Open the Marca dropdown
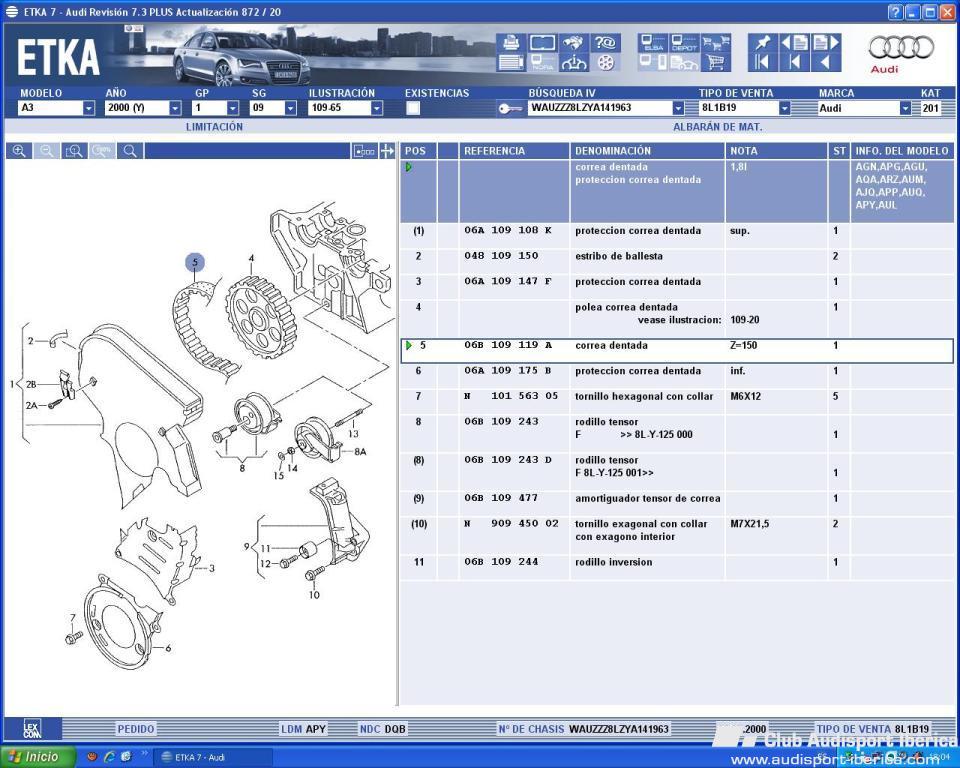The width and height of the screenshot is (960, 768). pos(905,108)
